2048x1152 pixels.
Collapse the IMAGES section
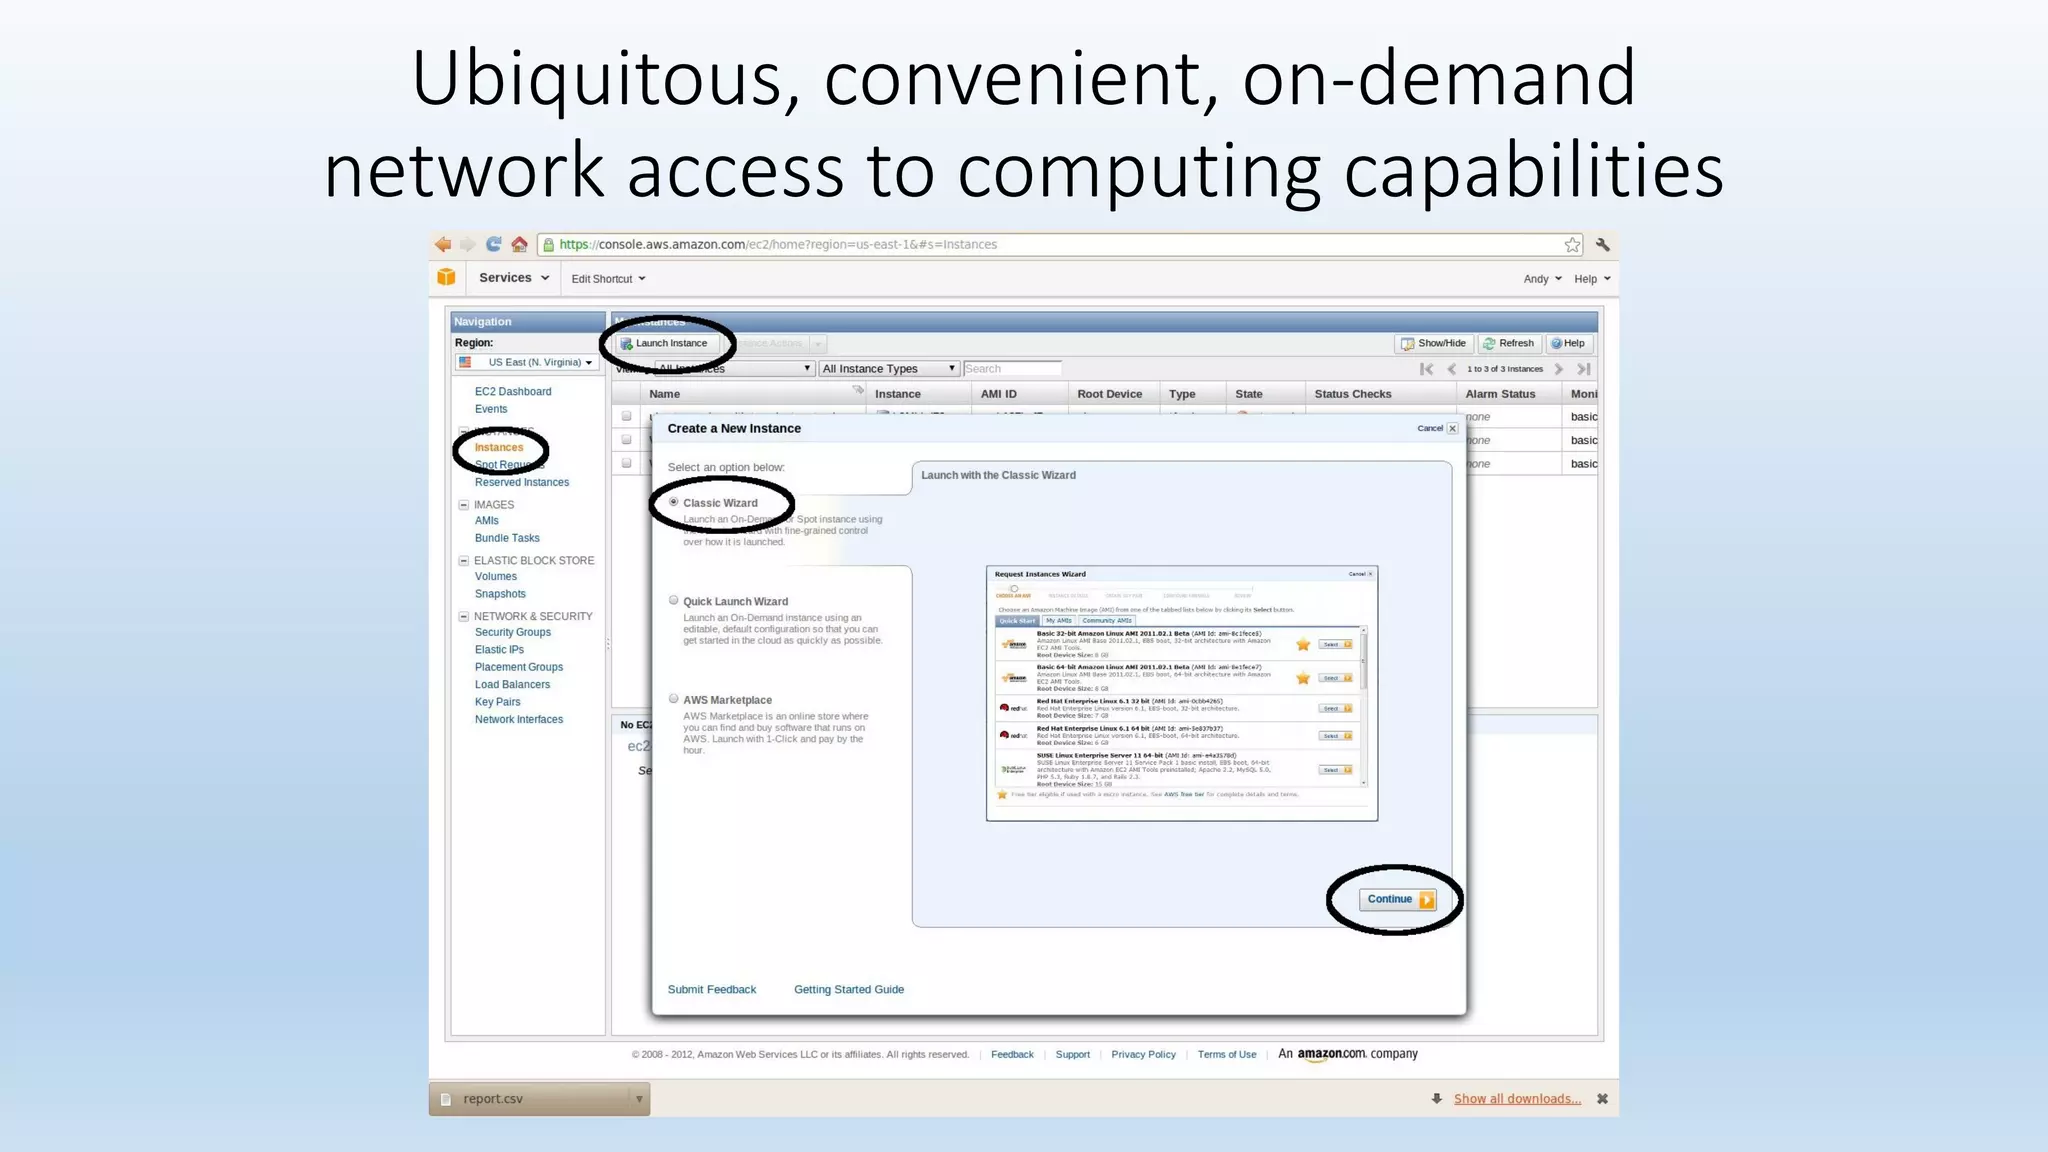click(x=464, y=505)
